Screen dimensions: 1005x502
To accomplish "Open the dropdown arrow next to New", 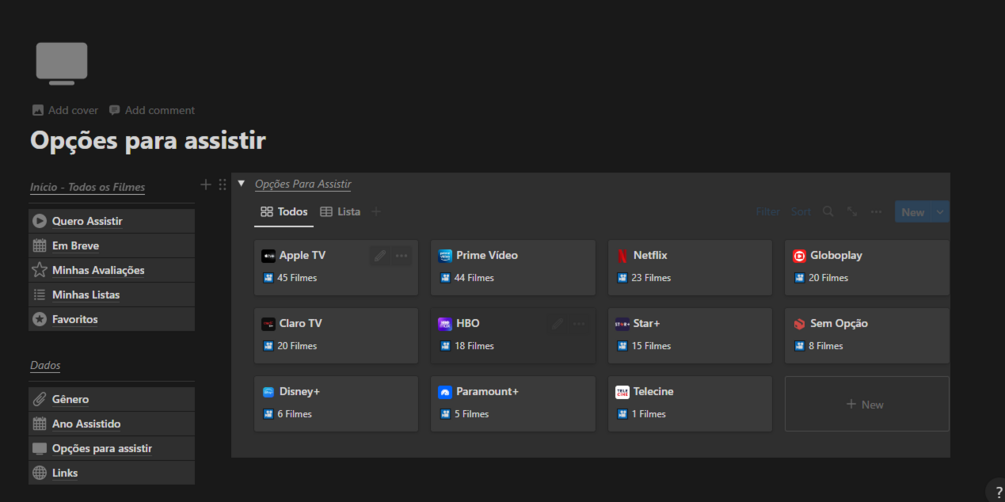I will [940, 212].
